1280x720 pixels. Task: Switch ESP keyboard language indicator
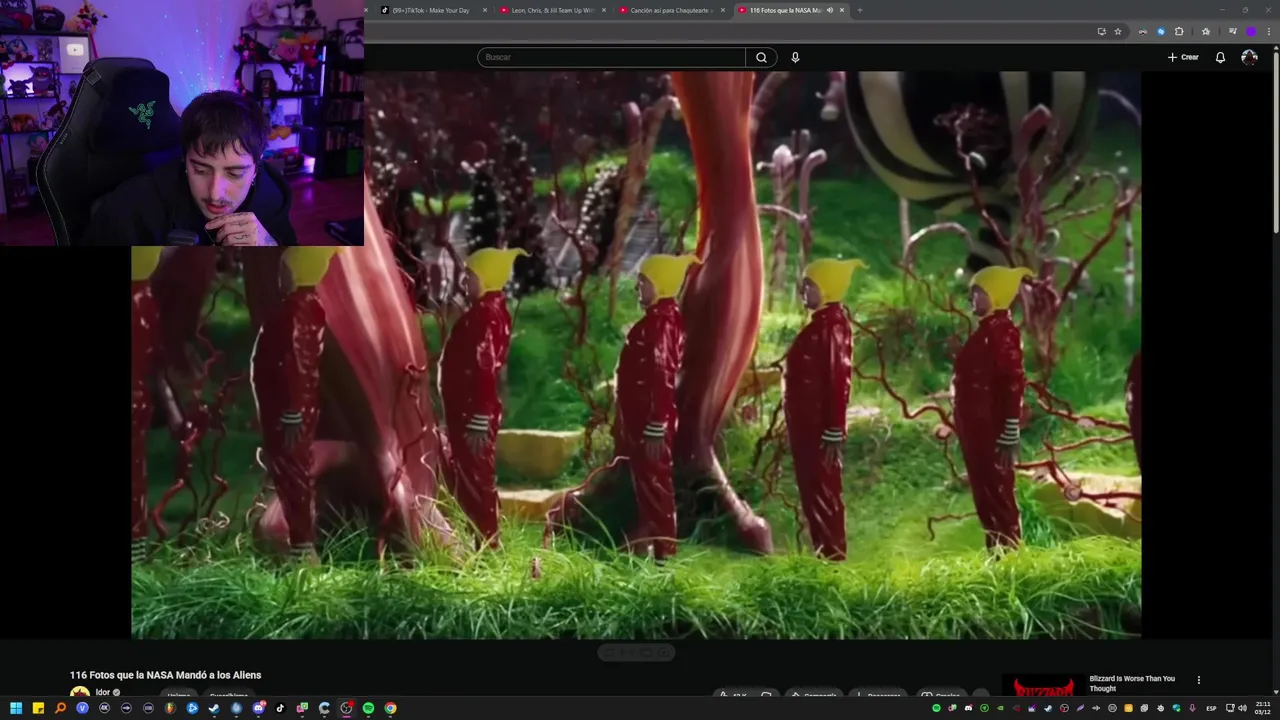1211,708
